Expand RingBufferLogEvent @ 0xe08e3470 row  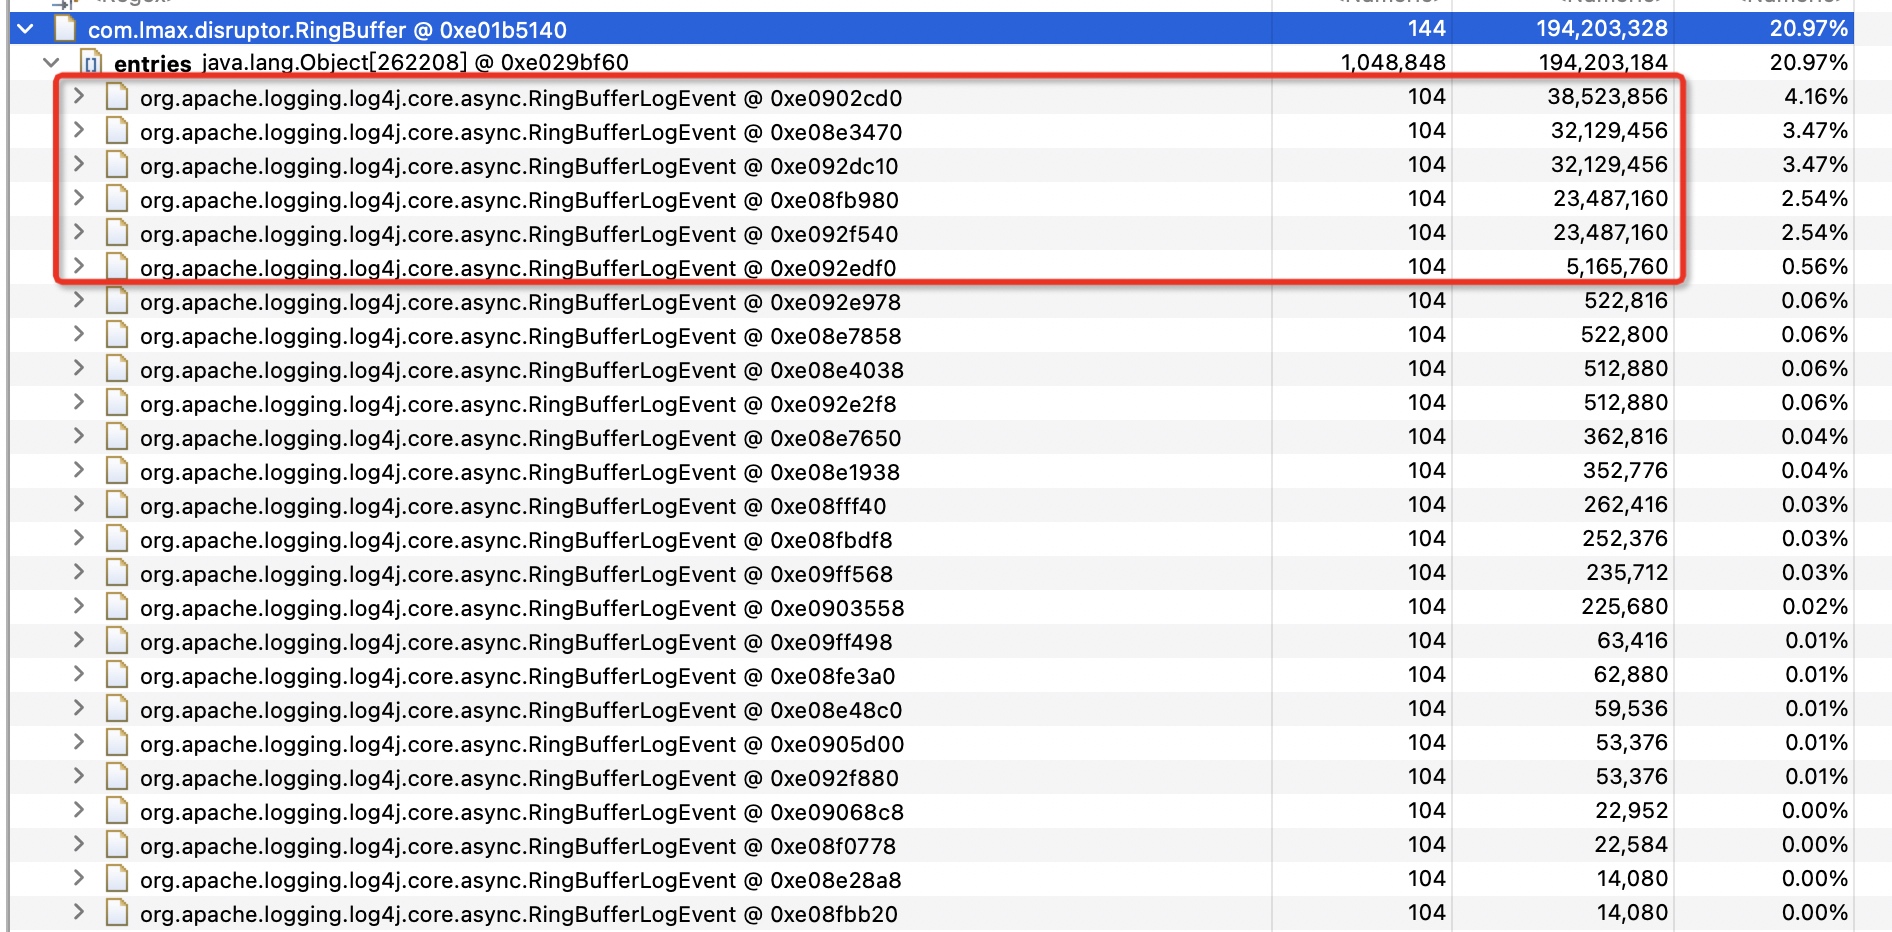pyautogui.click(x=78, y=131)
